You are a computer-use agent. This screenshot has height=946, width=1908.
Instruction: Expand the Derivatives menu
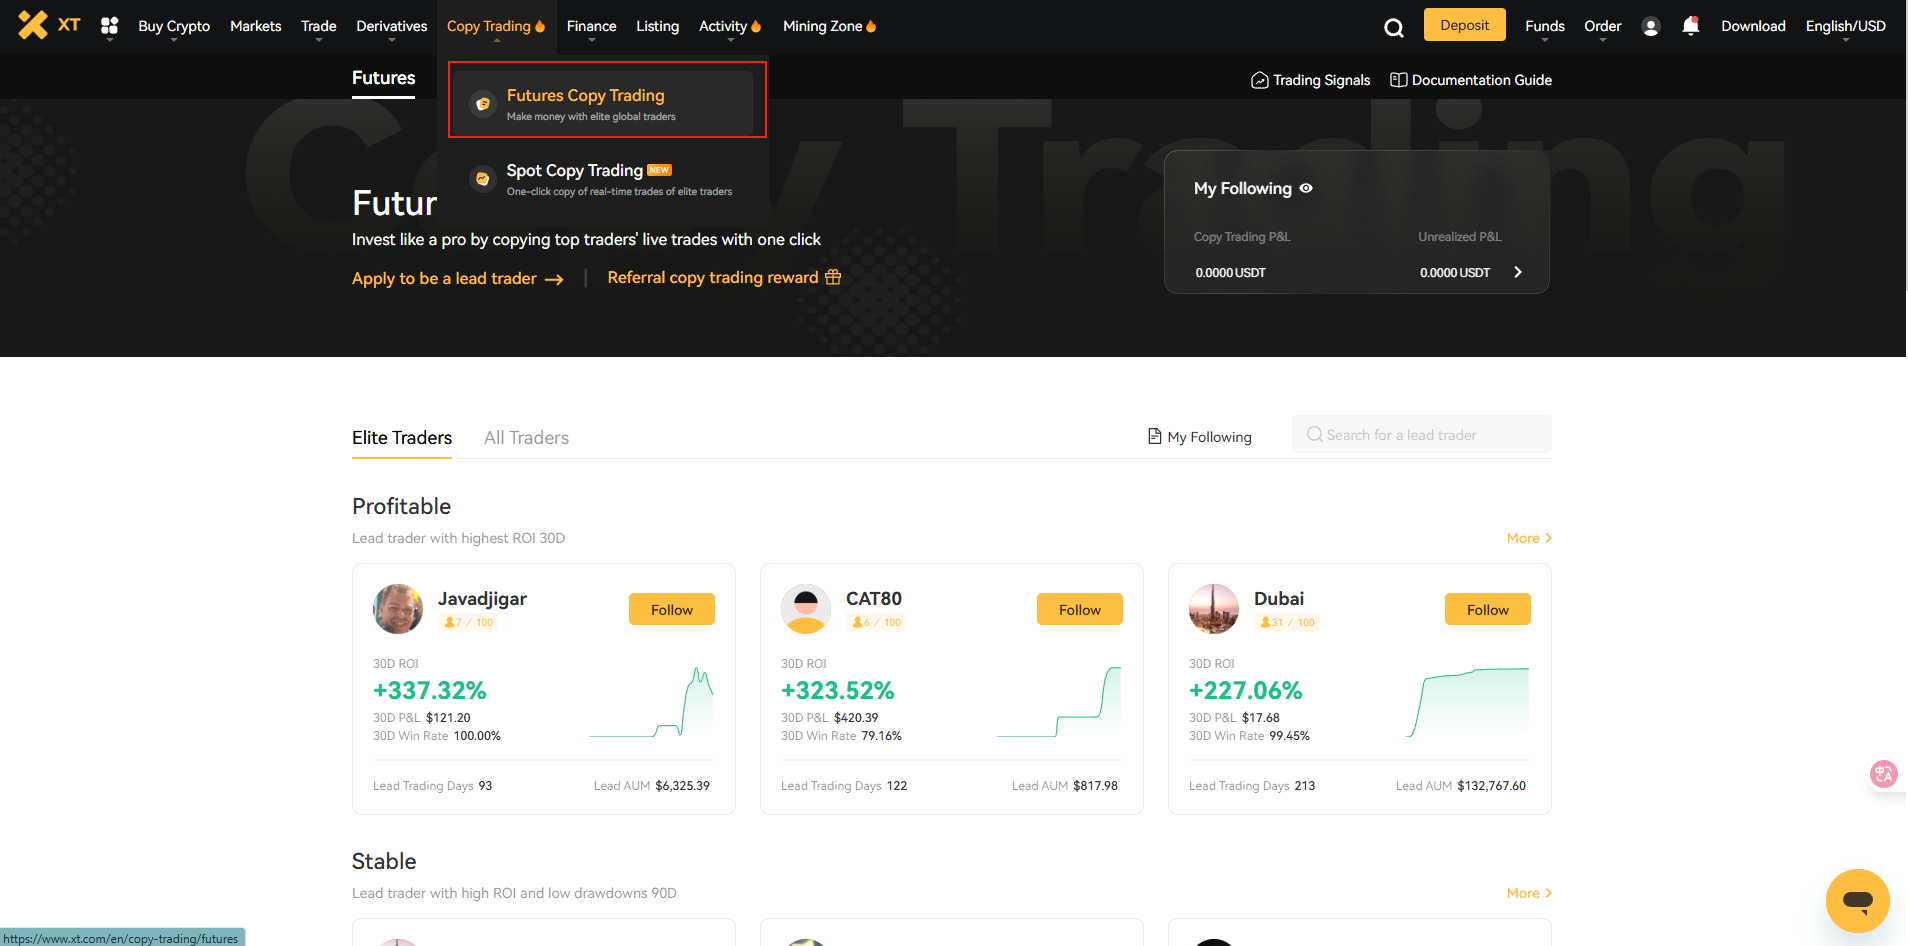(x=391, y=26)
